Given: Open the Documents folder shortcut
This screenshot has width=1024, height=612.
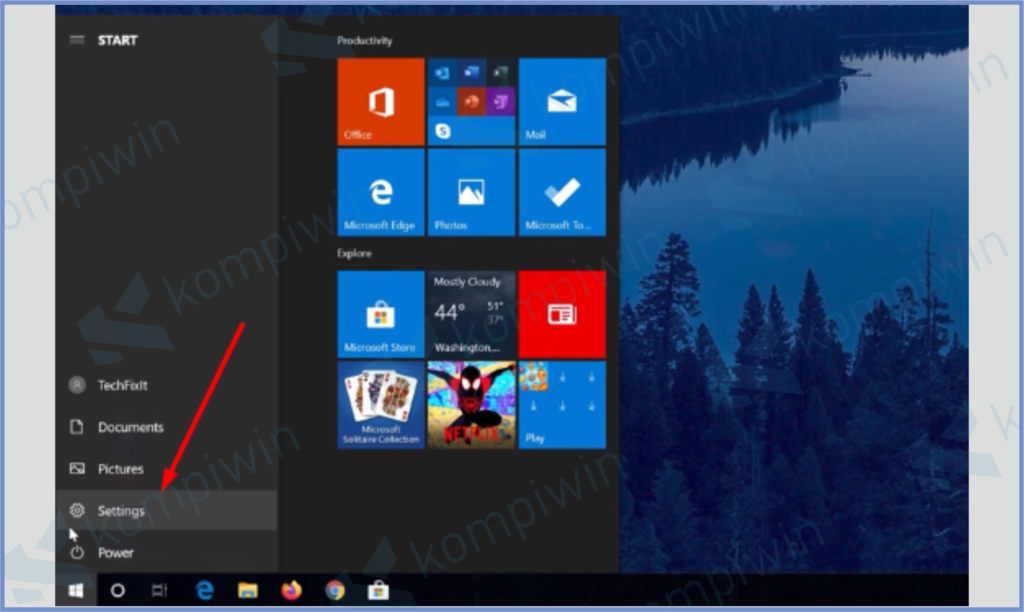Looking at the screenshot, I should point(130,427).
